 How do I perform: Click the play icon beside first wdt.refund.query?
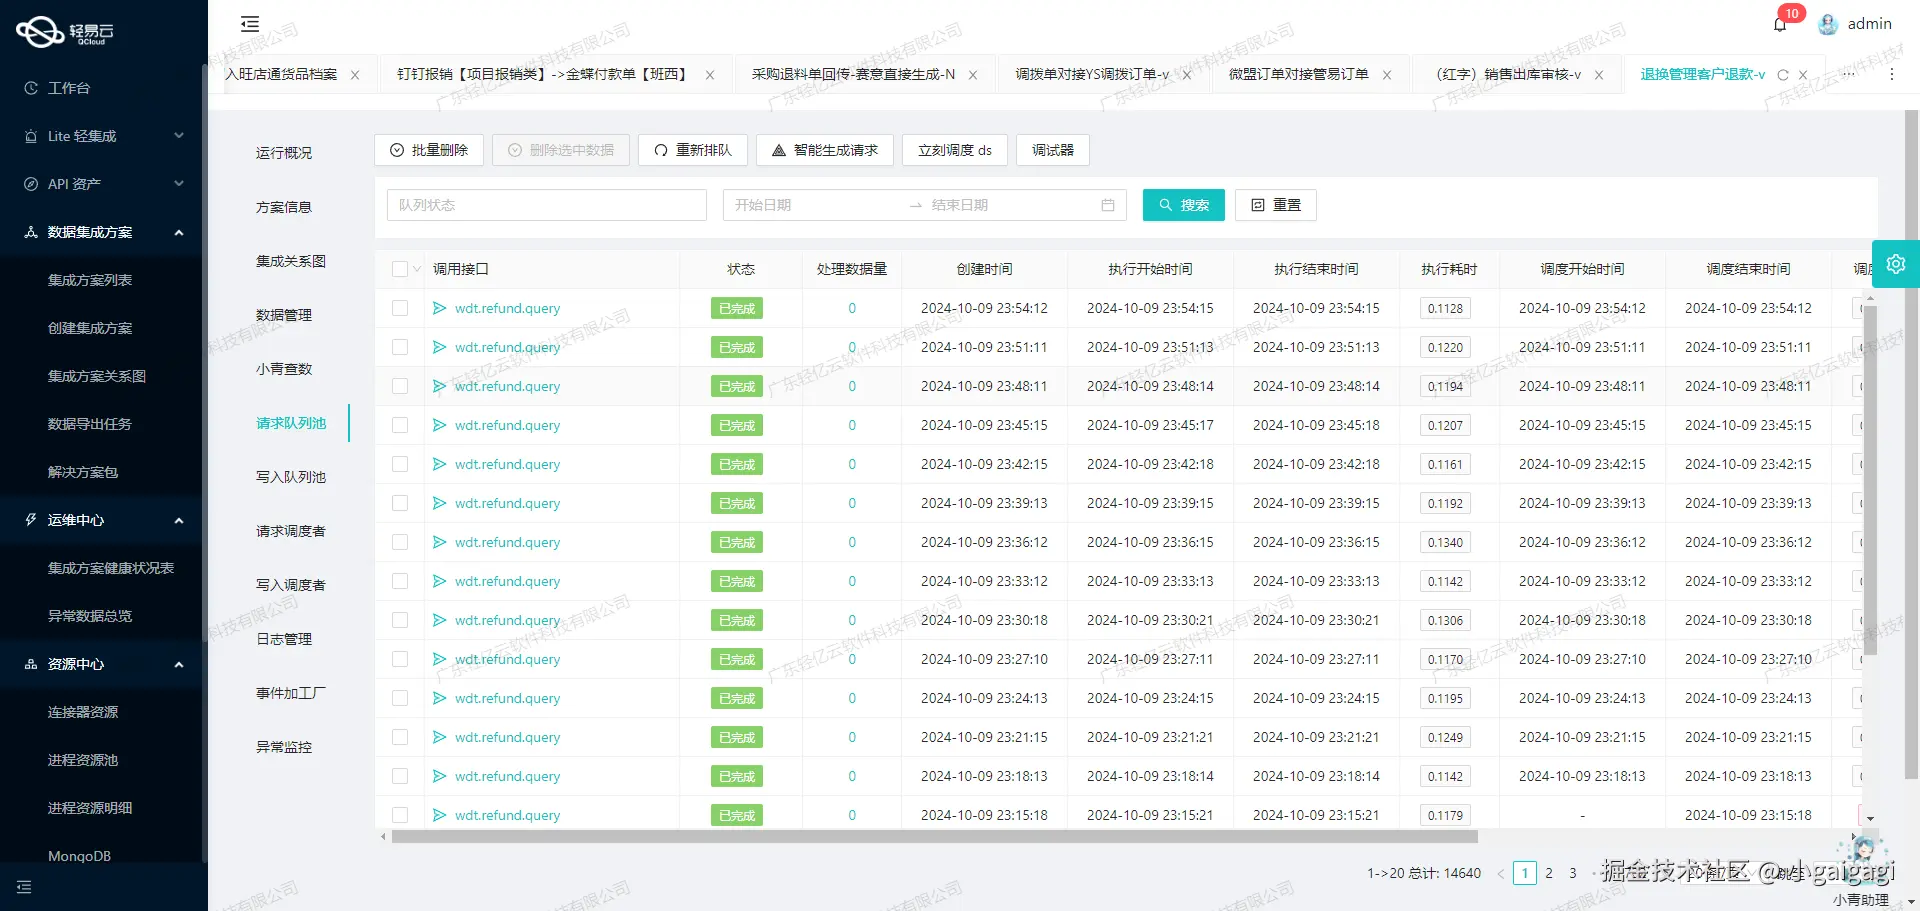(x=439, y=308)
